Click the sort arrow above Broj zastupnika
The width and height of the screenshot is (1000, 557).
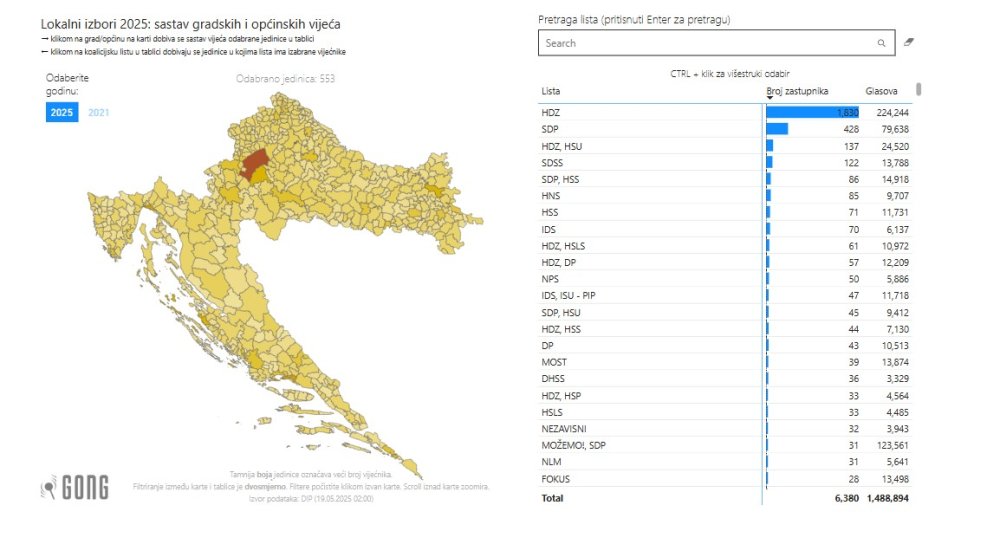[x=770, y=98]
